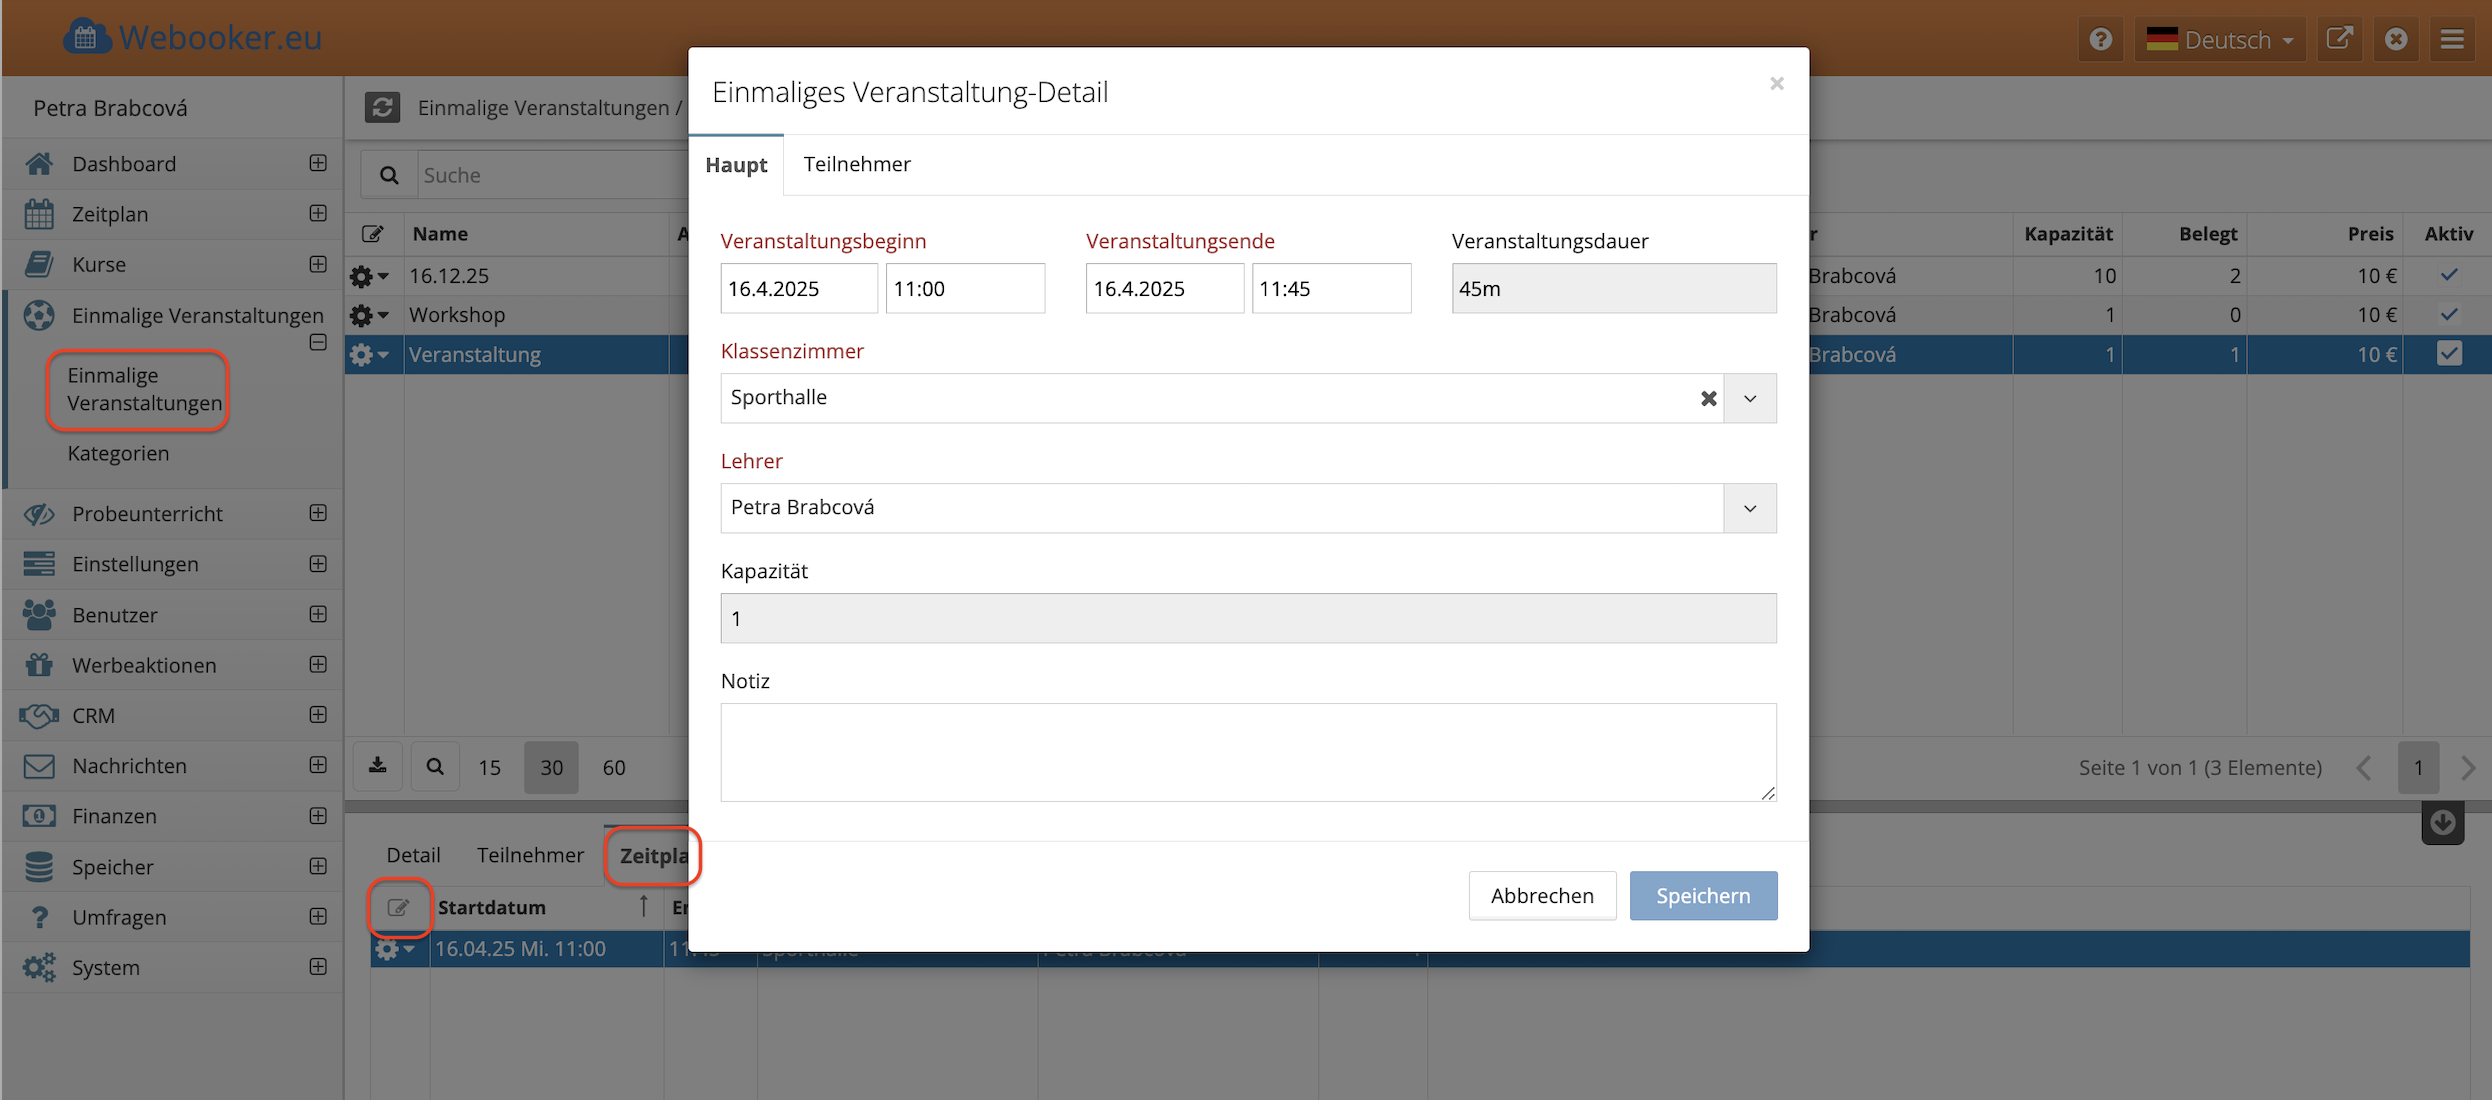Open the Lehrer dropdown arrow
The width and height of the screenshot is (2492, 1100).
(1750, 508)
